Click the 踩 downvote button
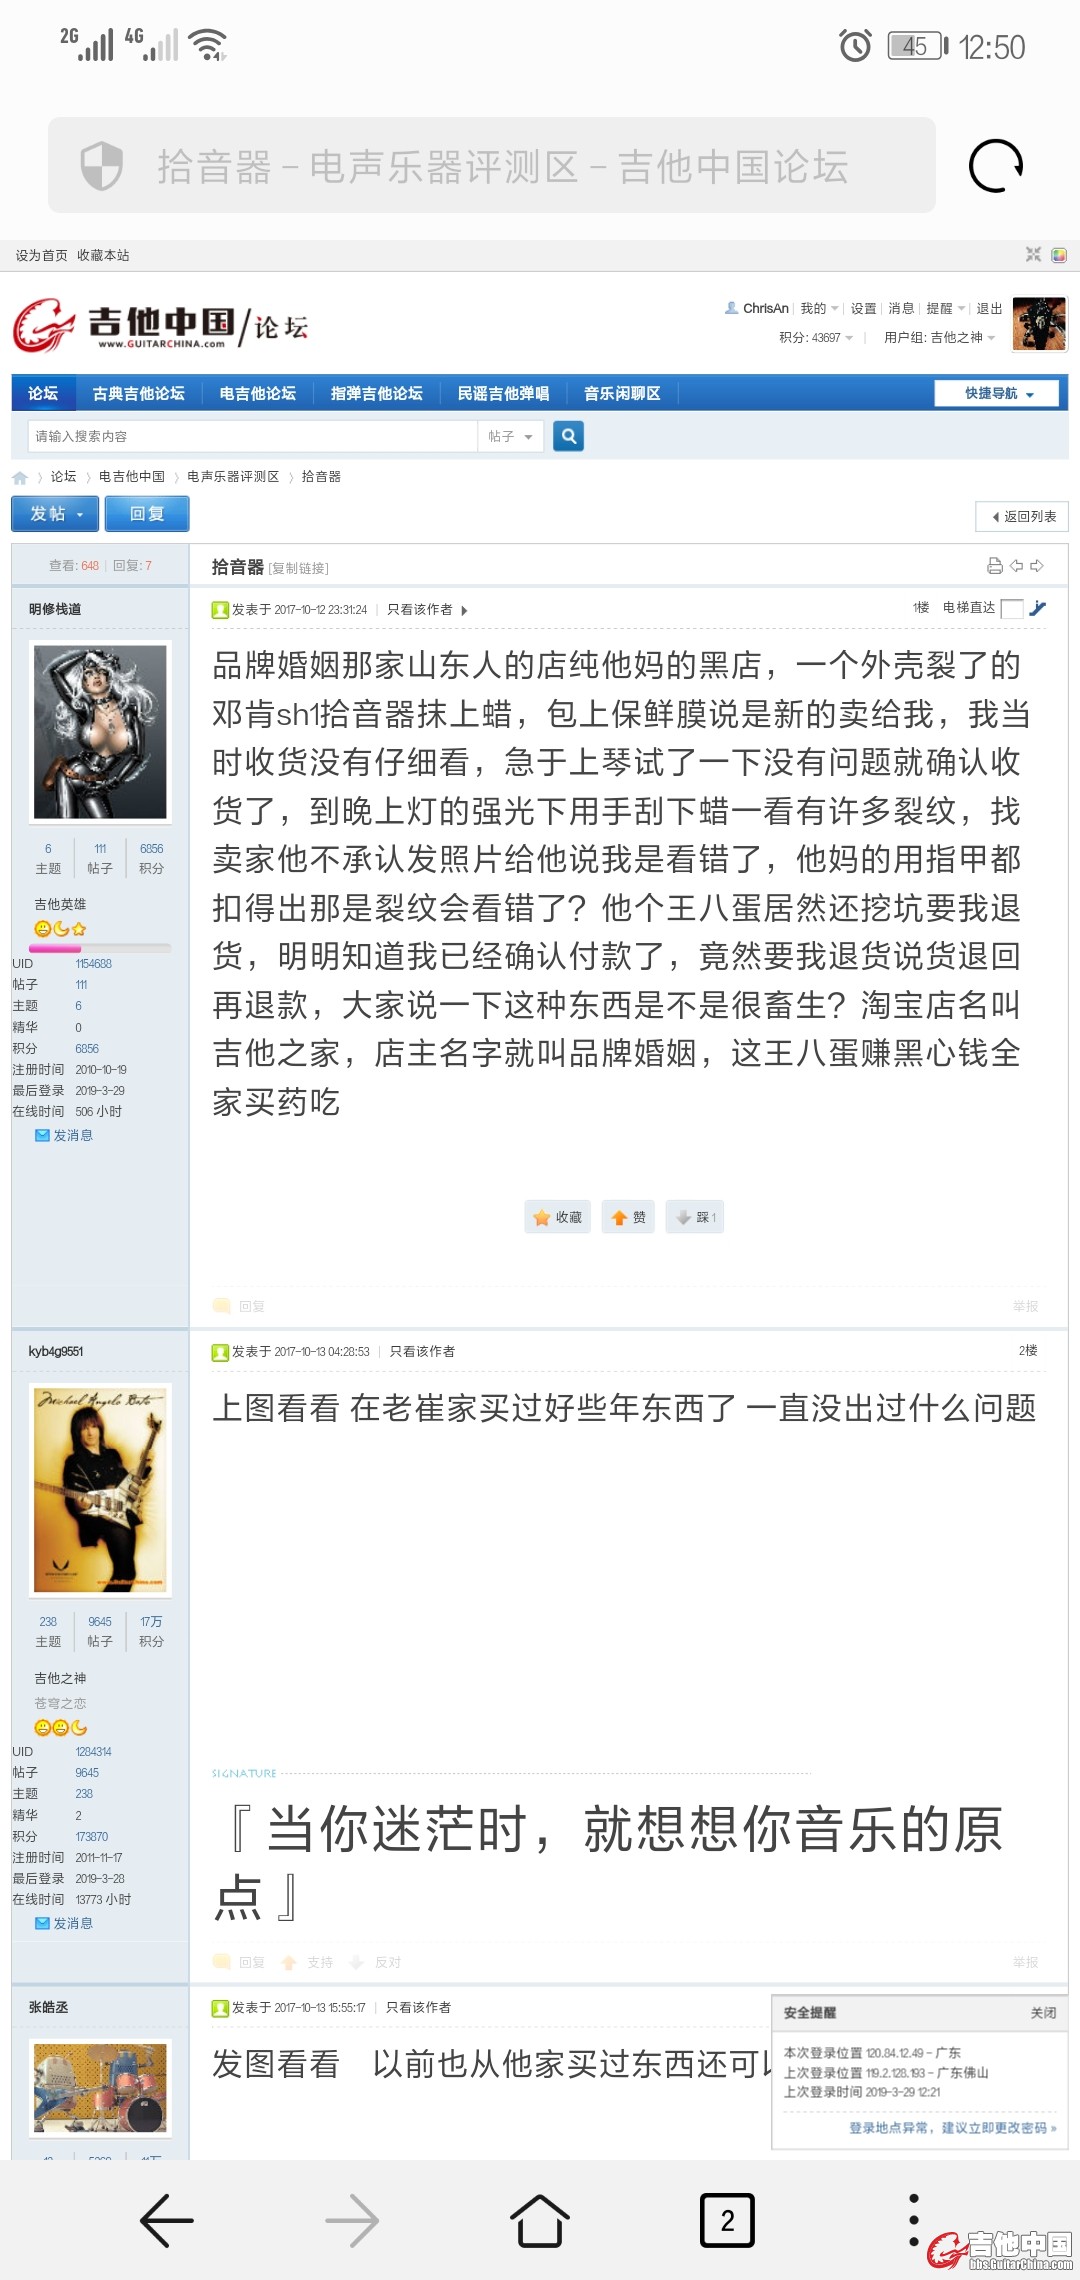 [695, 1217]
